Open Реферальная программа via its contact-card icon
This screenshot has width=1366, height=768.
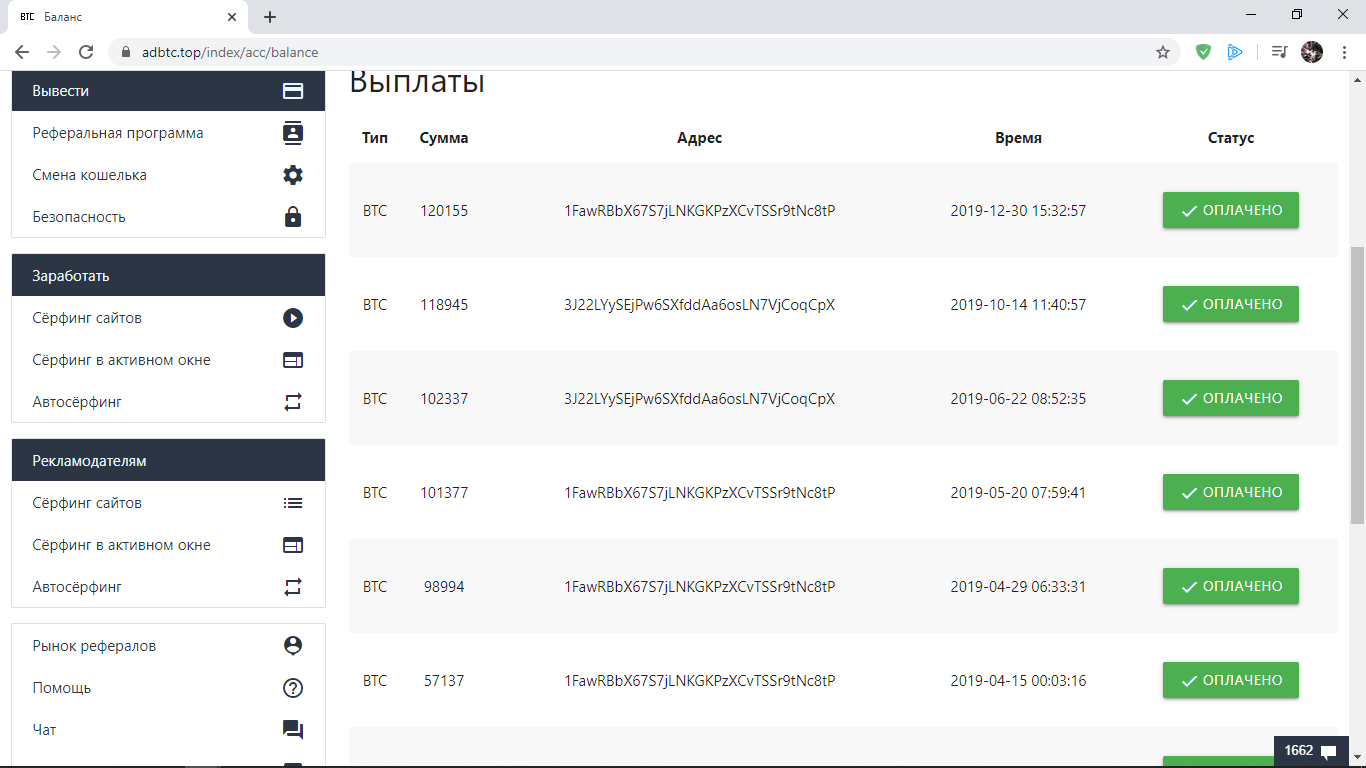point(293,133)
